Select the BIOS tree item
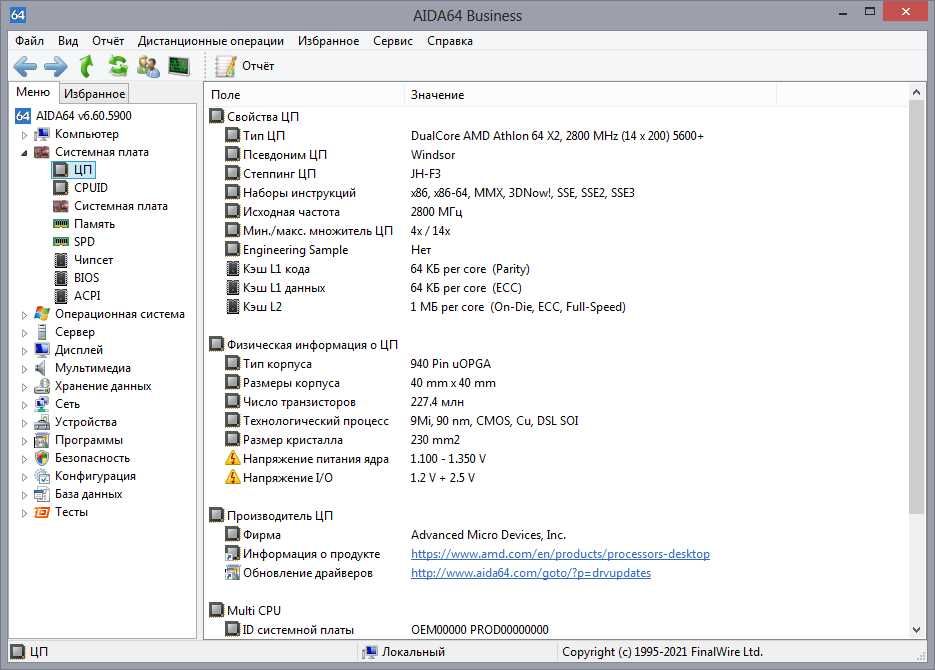Image resolution: width=935 pixels, height=670 pixels. pyautogui.click(x=86, y=278)
